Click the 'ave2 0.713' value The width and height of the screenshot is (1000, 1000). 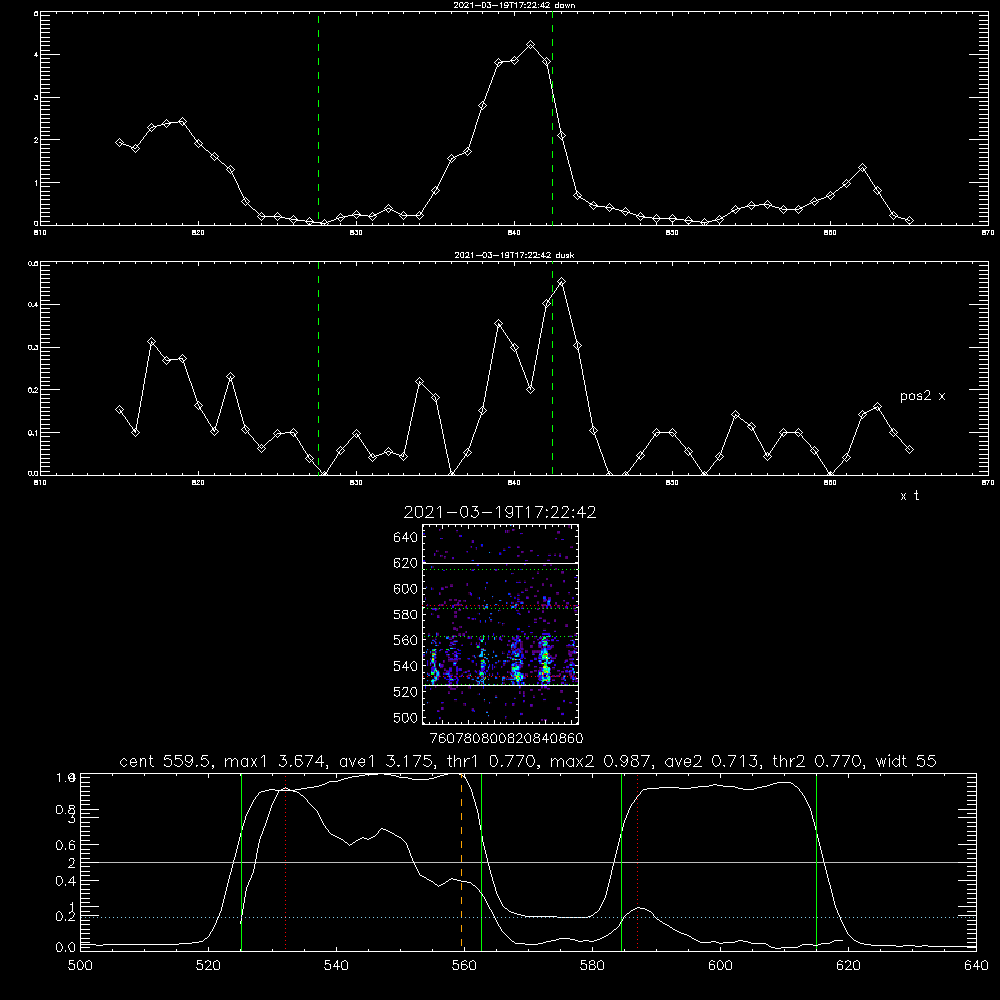712,761
